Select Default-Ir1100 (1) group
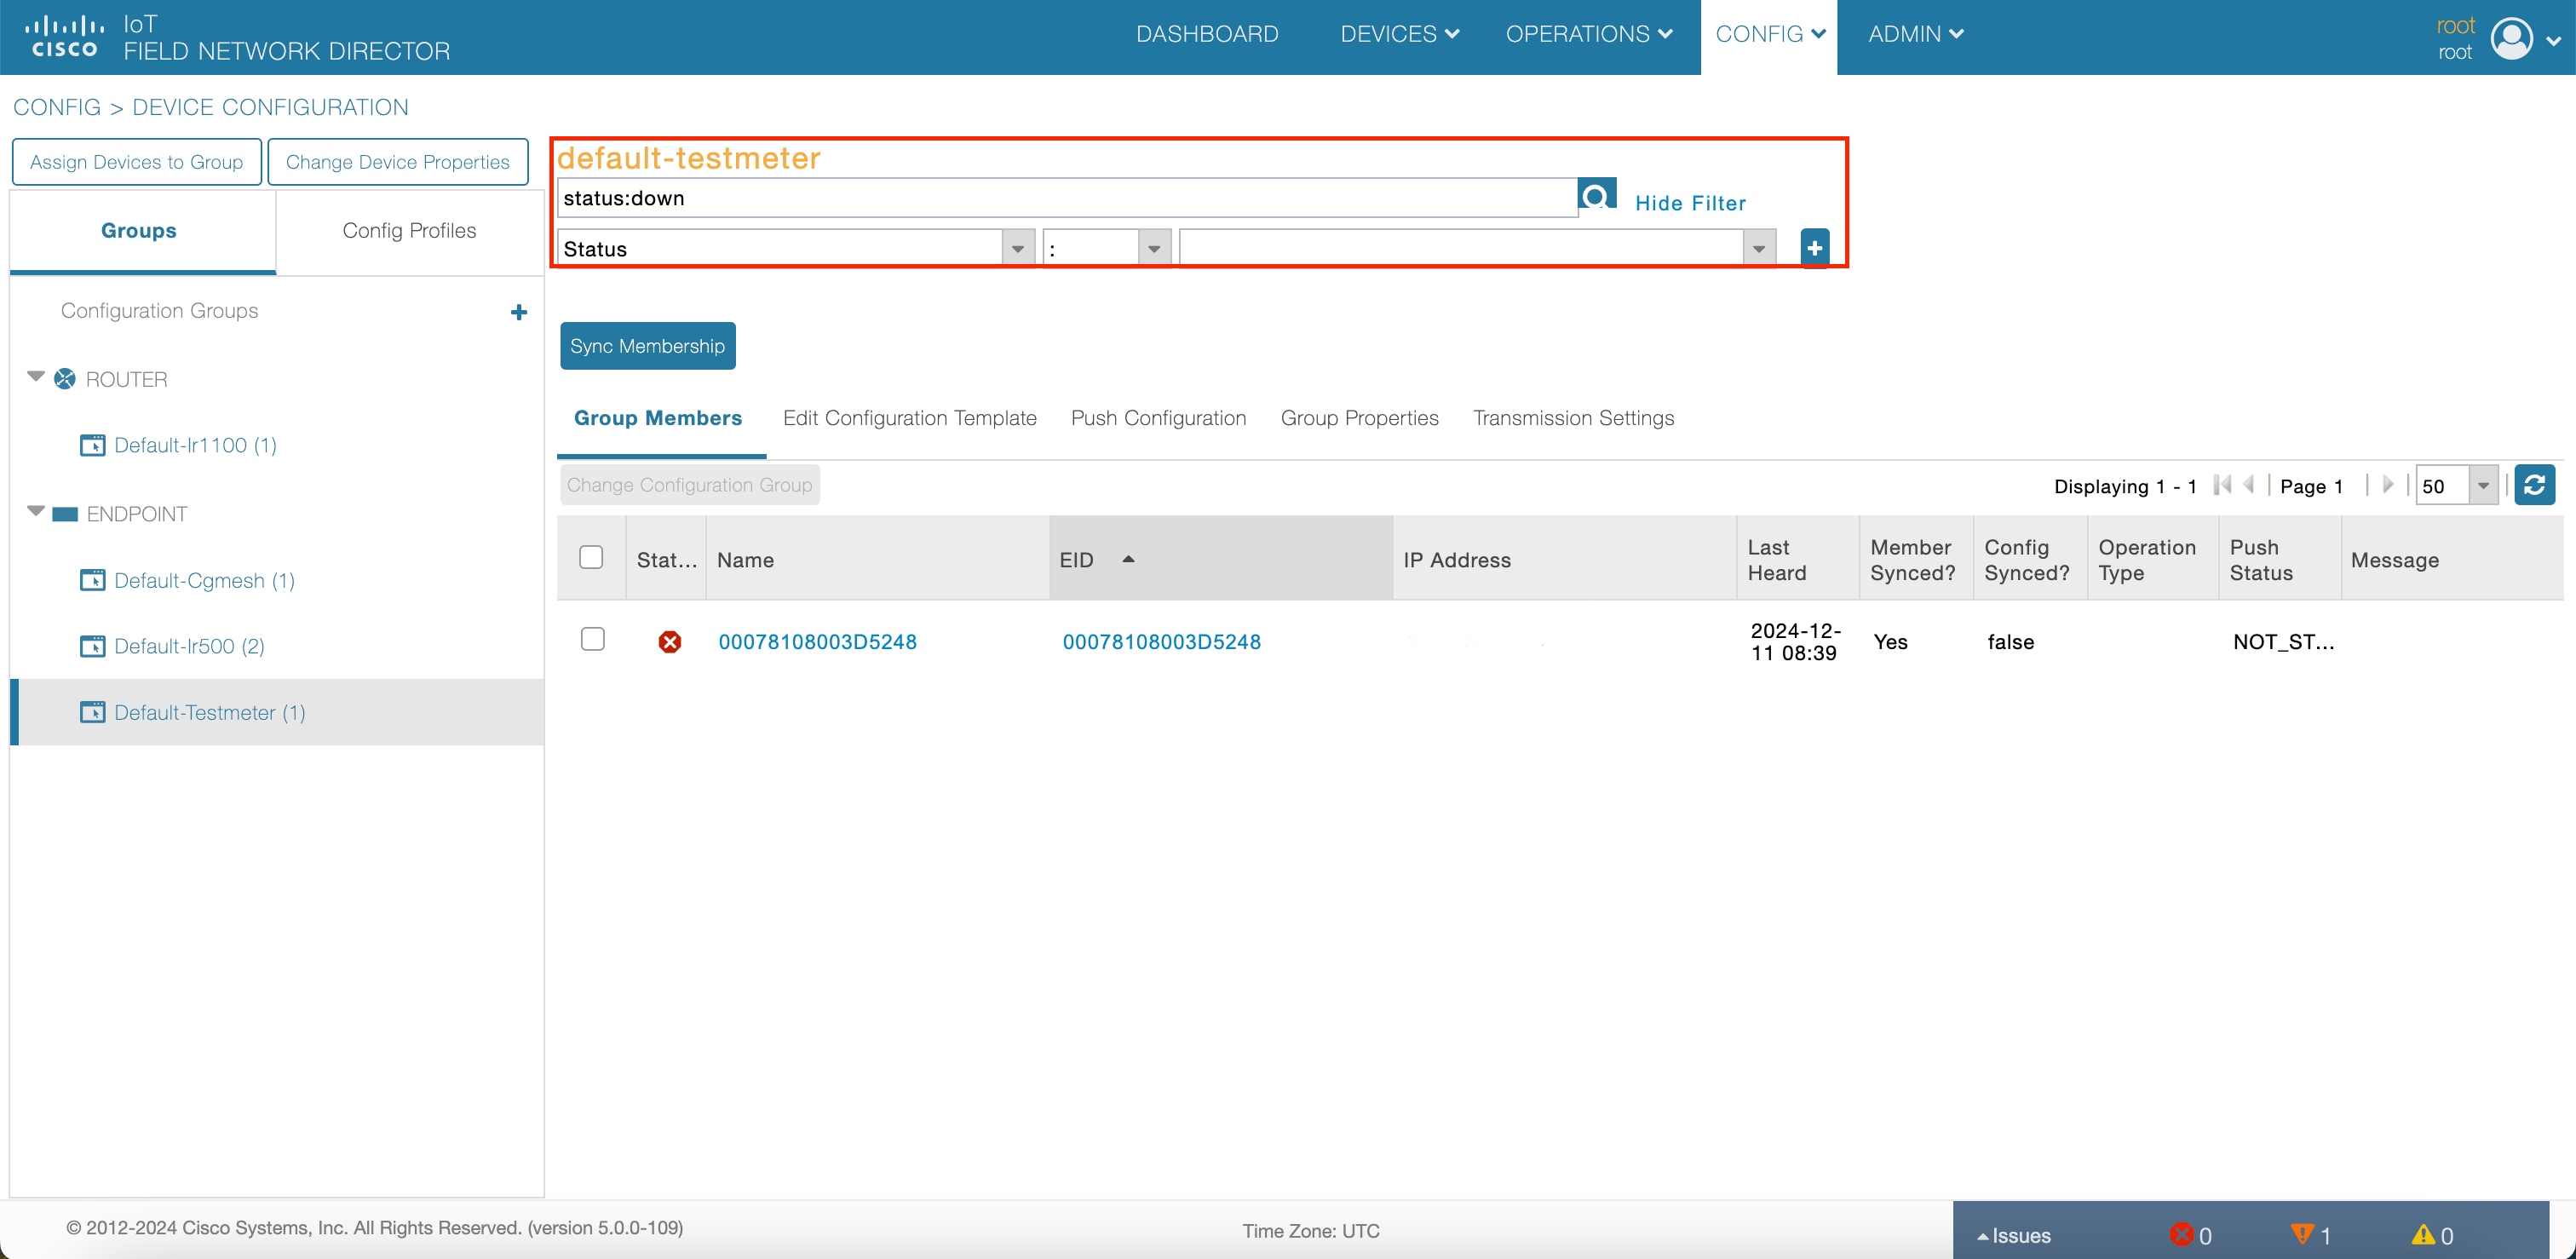Screen dimensions: 2576x1259 [x=195, y=445]
